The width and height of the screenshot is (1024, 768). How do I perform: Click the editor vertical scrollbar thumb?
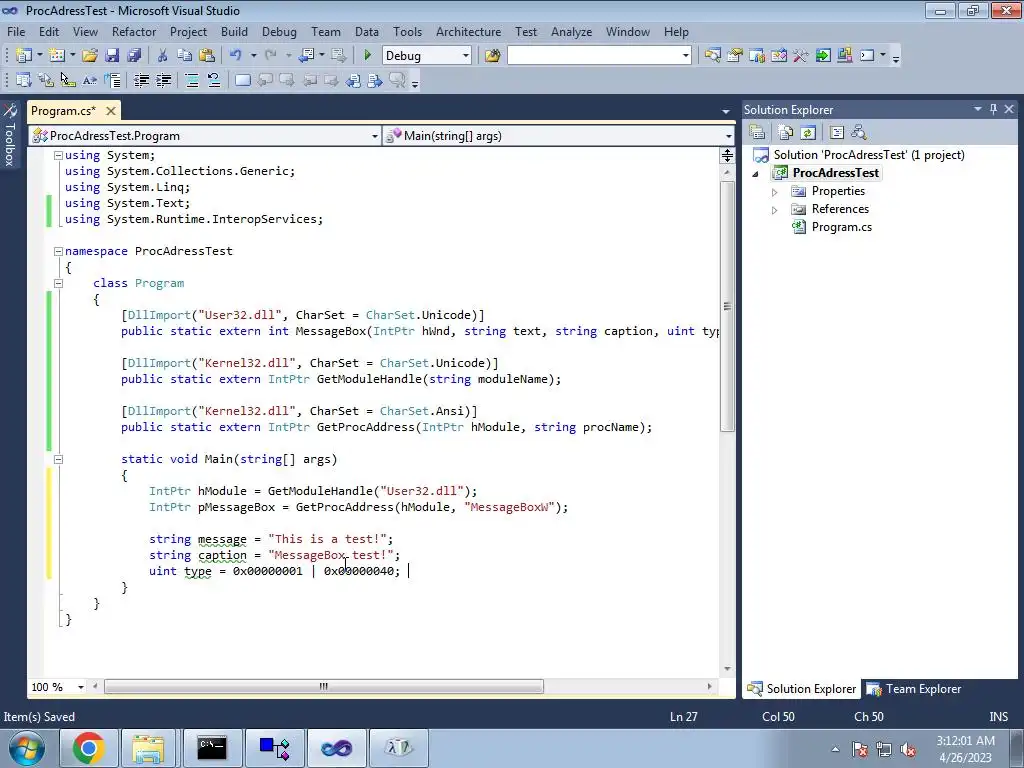point(727,306)
